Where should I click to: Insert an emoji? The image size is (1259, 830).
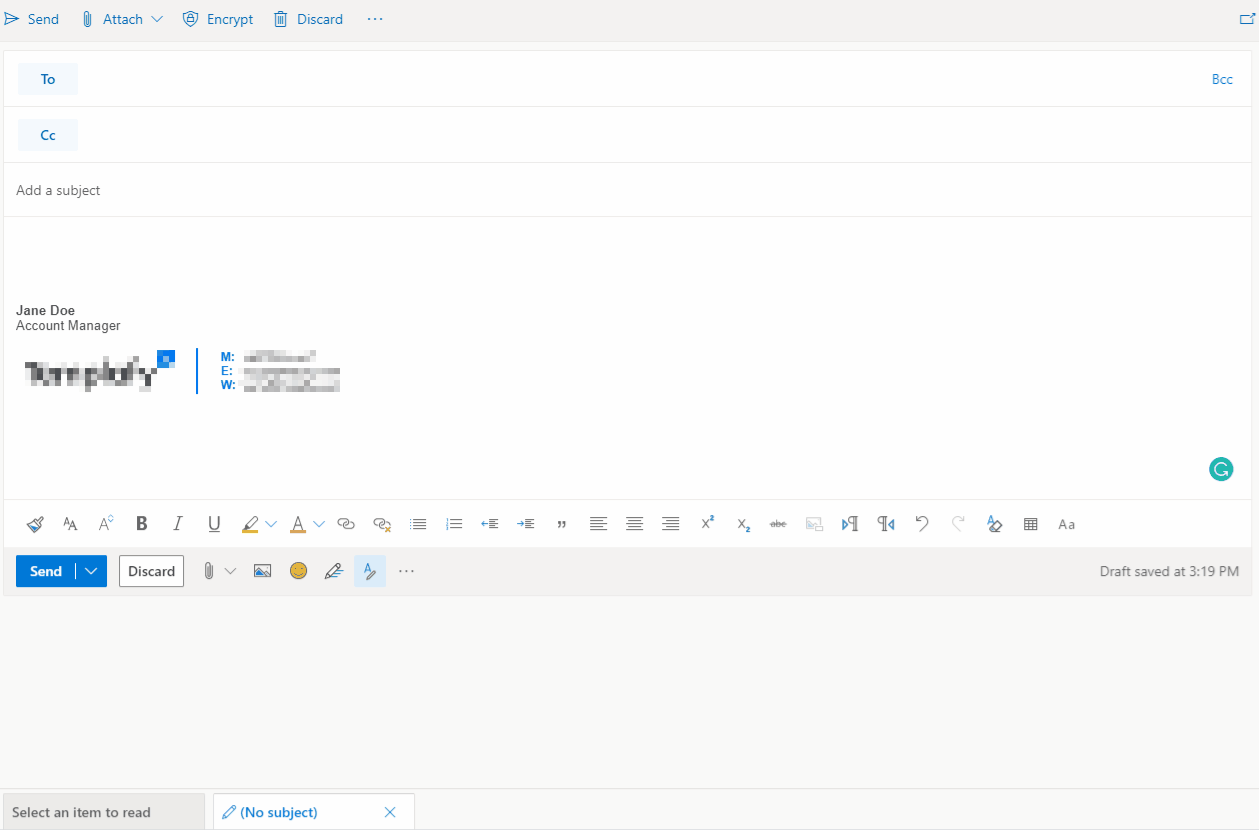point(298,571)
